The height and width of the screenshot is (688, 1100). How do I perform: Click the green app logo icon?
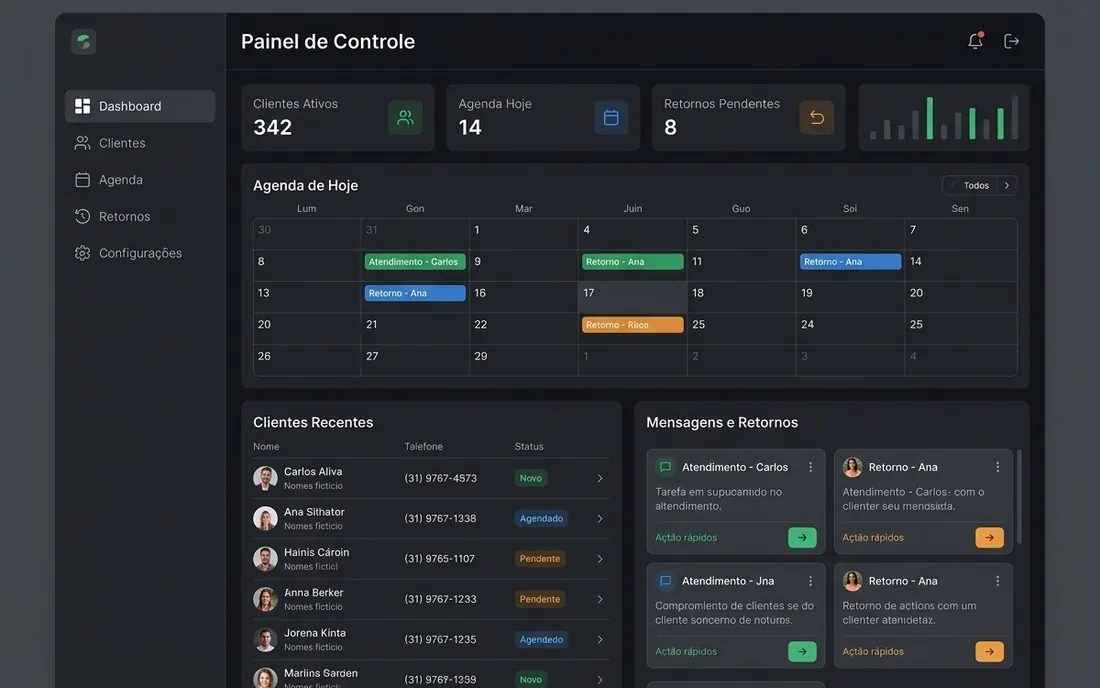(83, 41)
